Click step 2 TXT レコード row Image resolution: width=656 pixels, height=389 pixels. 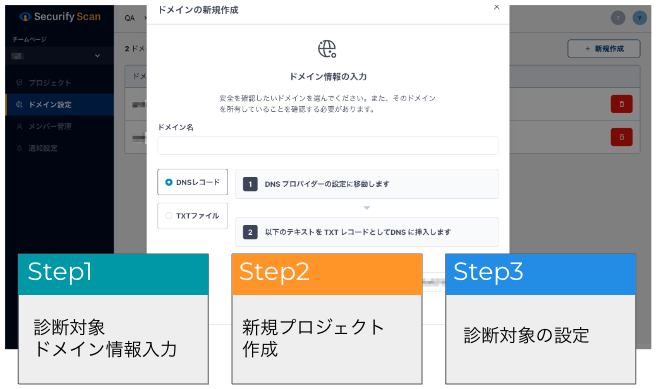pyautogui.click(x=366, y=232)
